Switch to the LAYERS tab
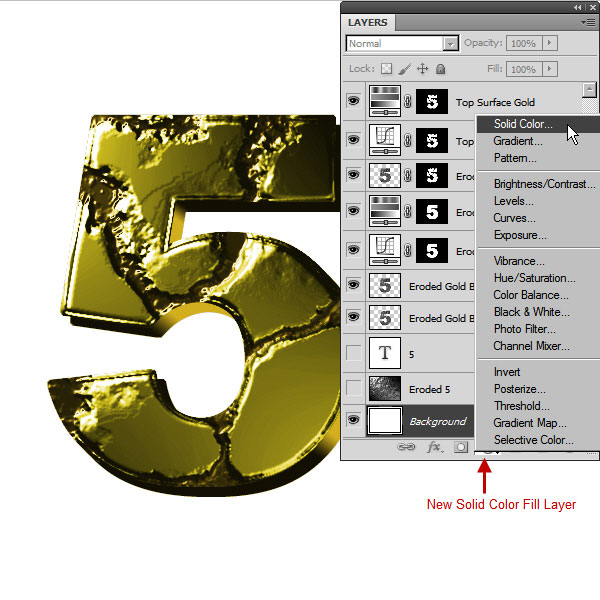Image resolution: width=600 pixels, height=600 pixels. click(368, 23)
